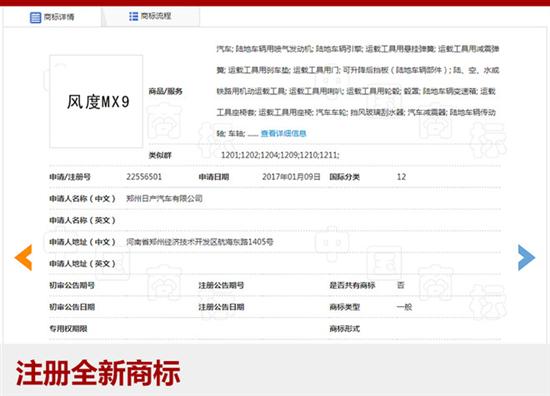Select similar group codes 1201;1202;1204
This screenshot has width=550, height=396.
pyautogui.click(x=280, y=155)
